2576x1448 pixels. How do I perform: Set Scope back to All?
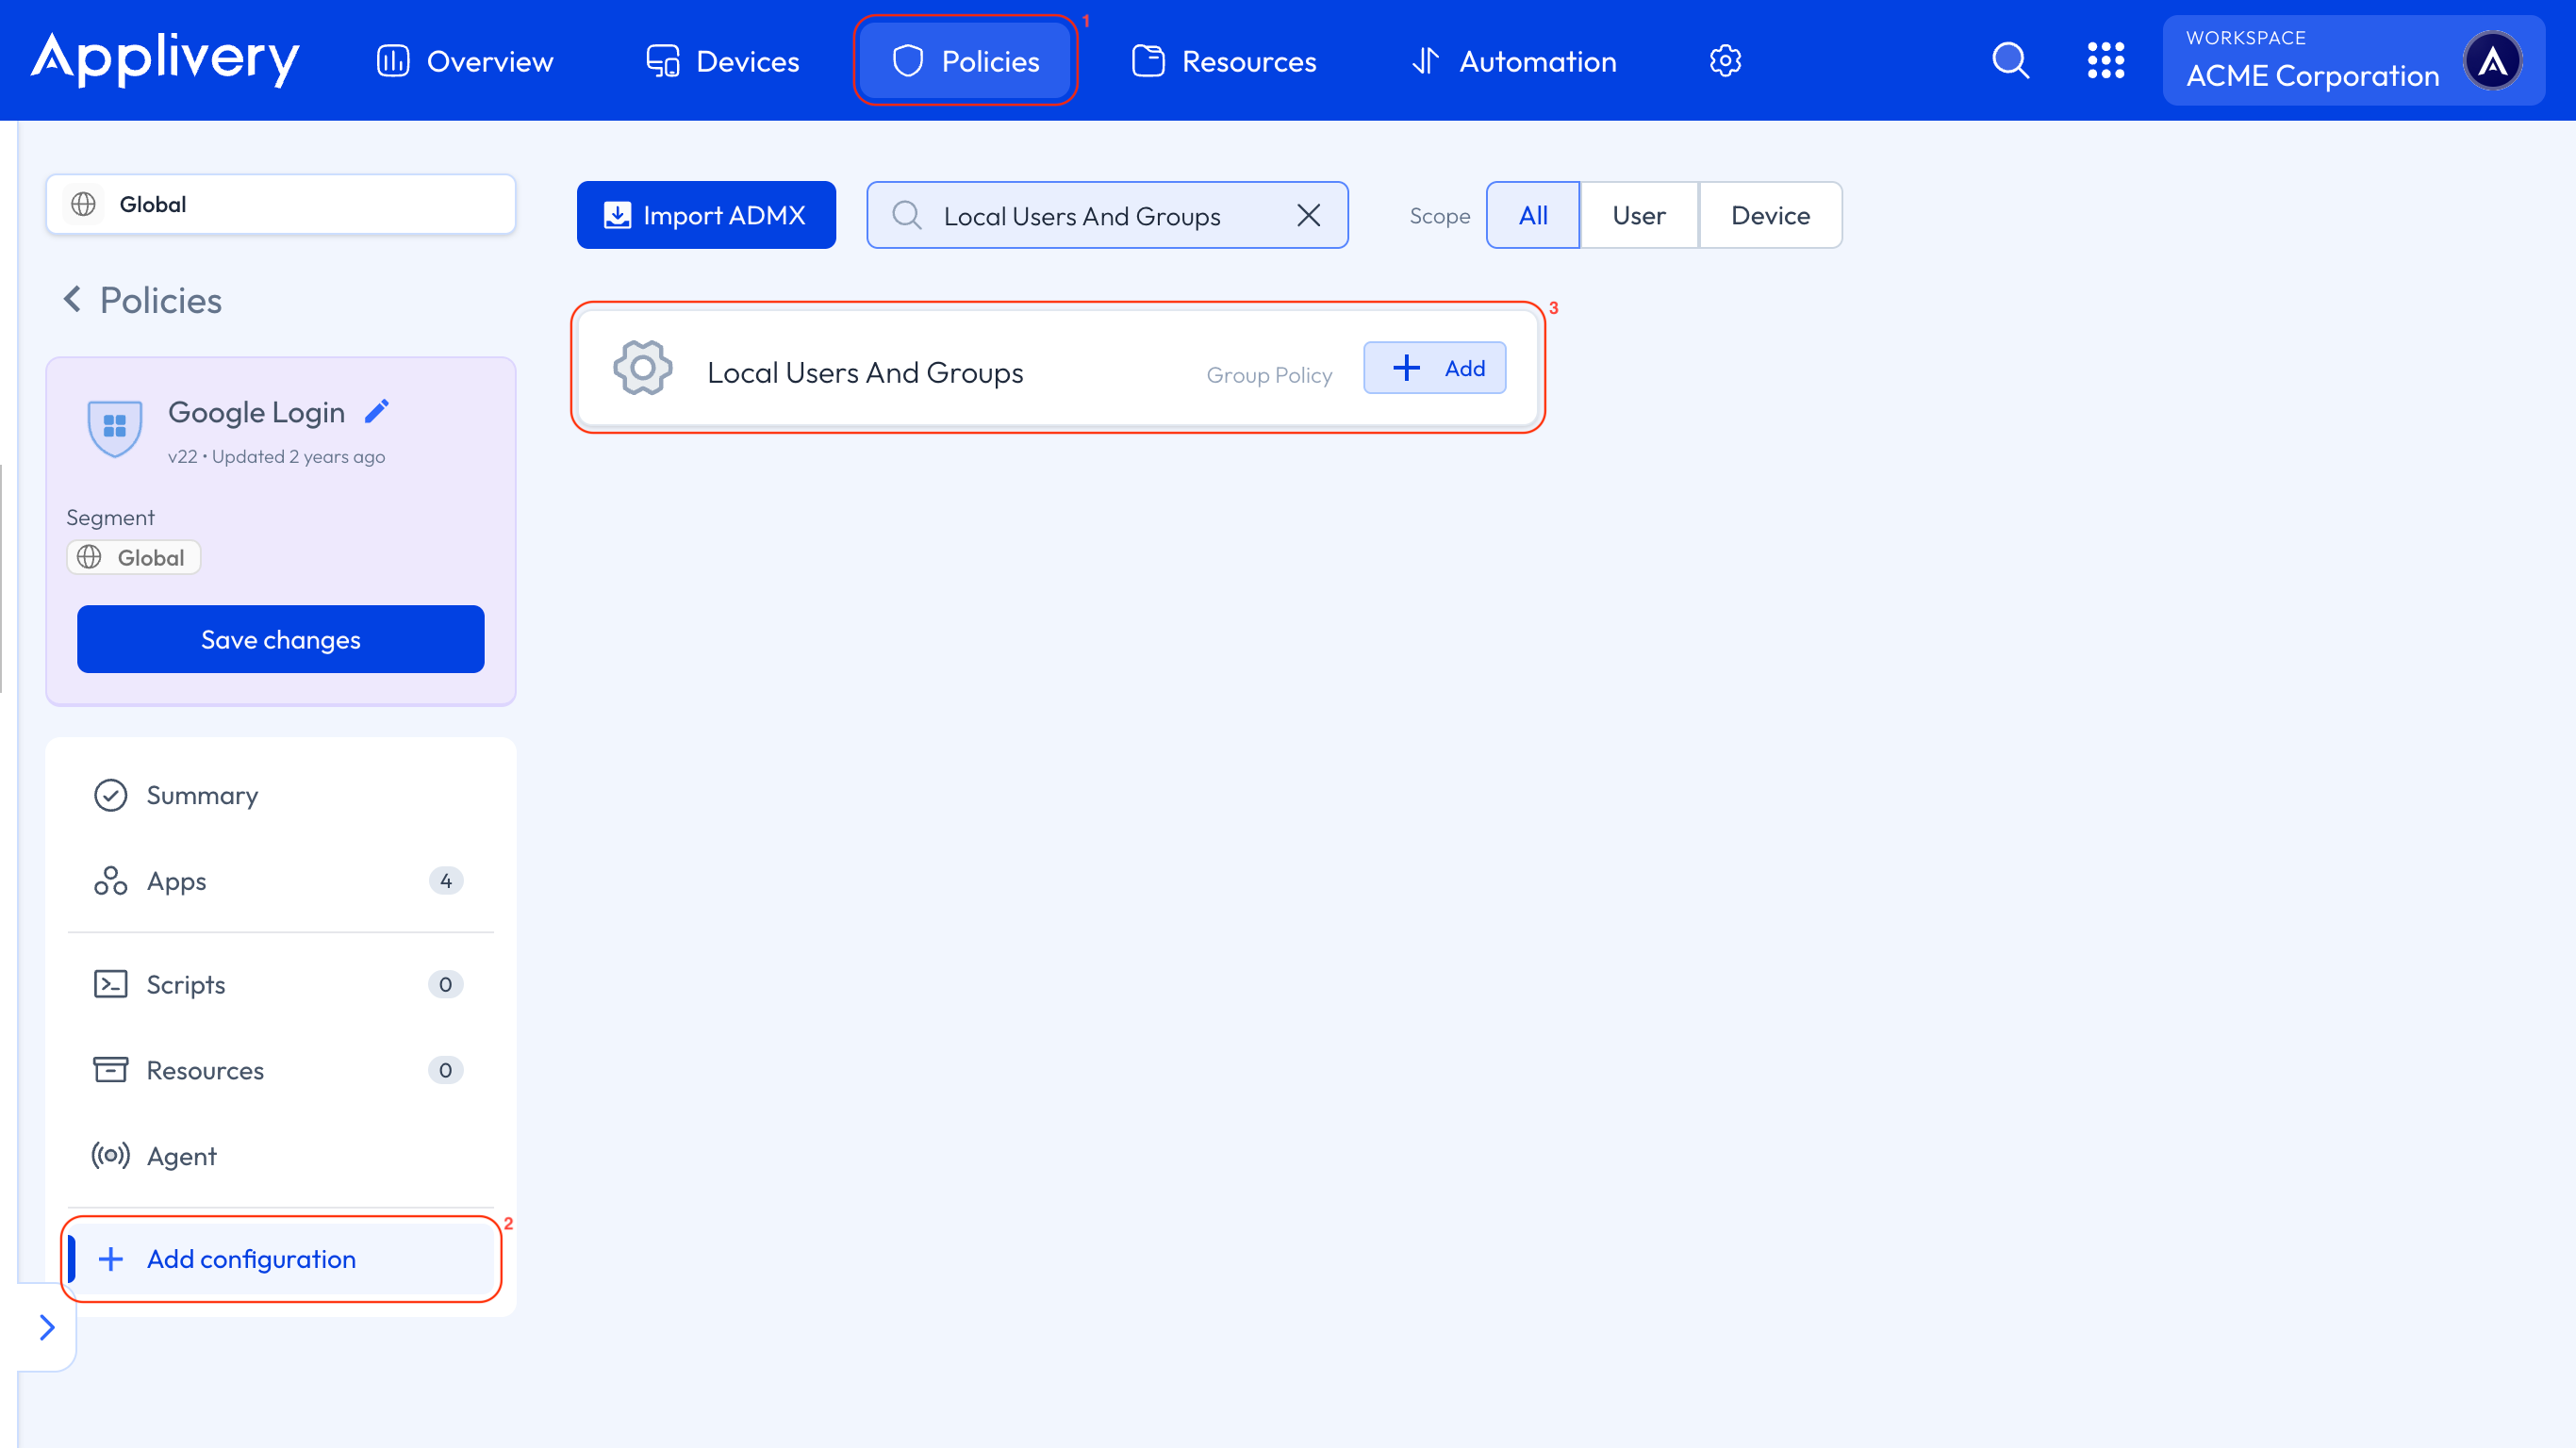[x=1533, y=215]
